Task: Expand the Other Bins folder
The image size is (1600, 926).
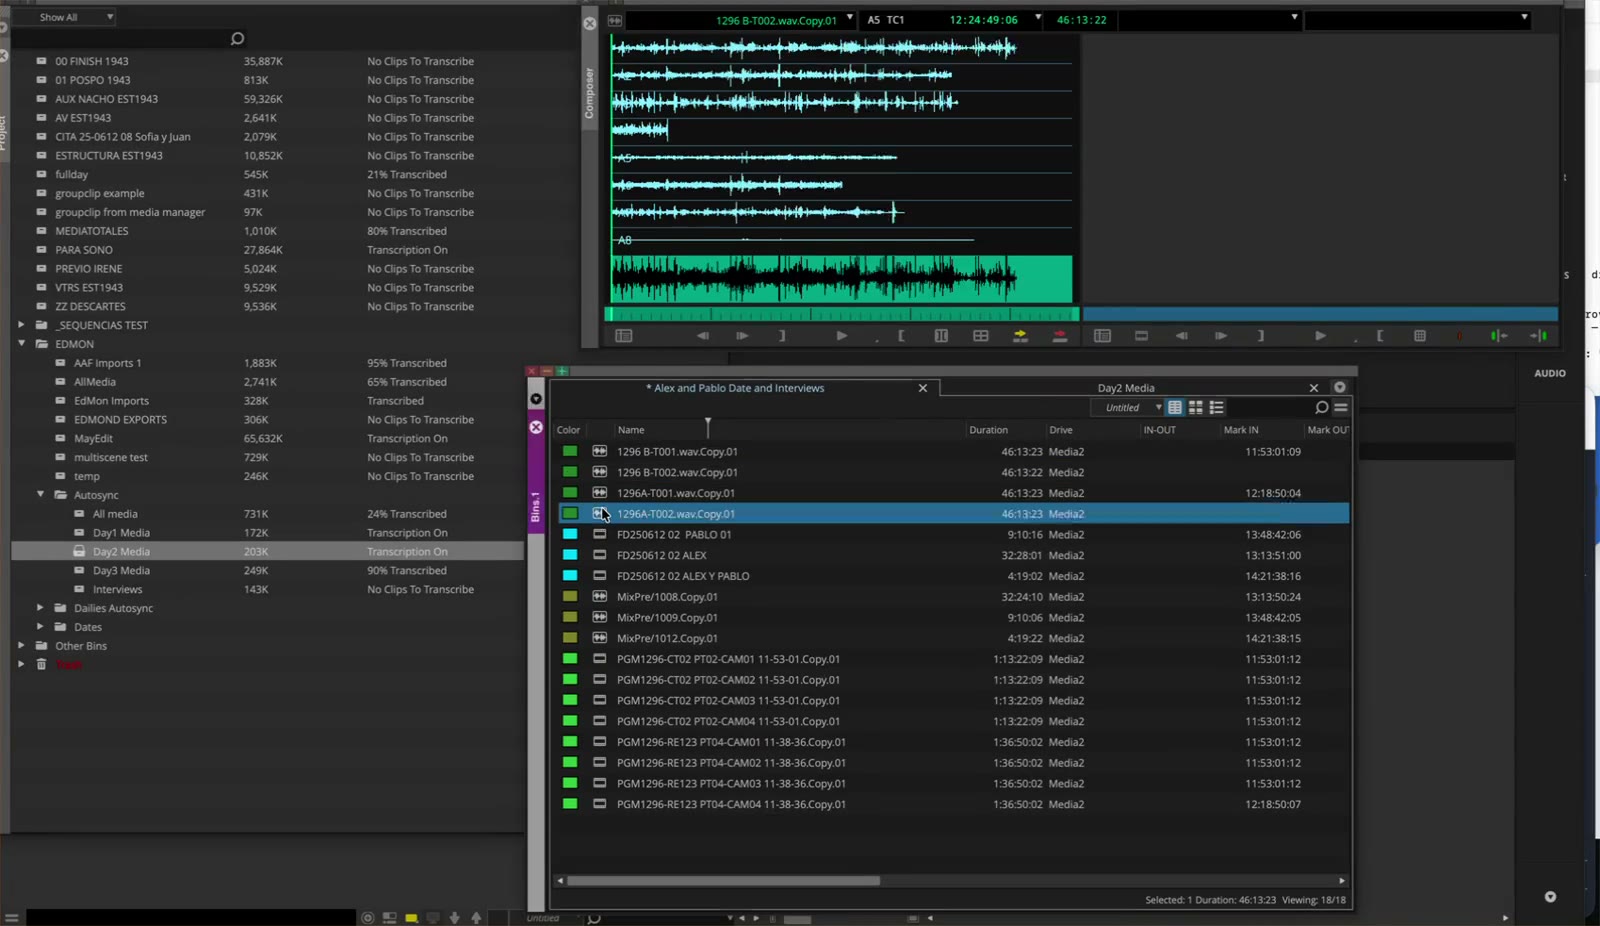Action: (21, 645)
